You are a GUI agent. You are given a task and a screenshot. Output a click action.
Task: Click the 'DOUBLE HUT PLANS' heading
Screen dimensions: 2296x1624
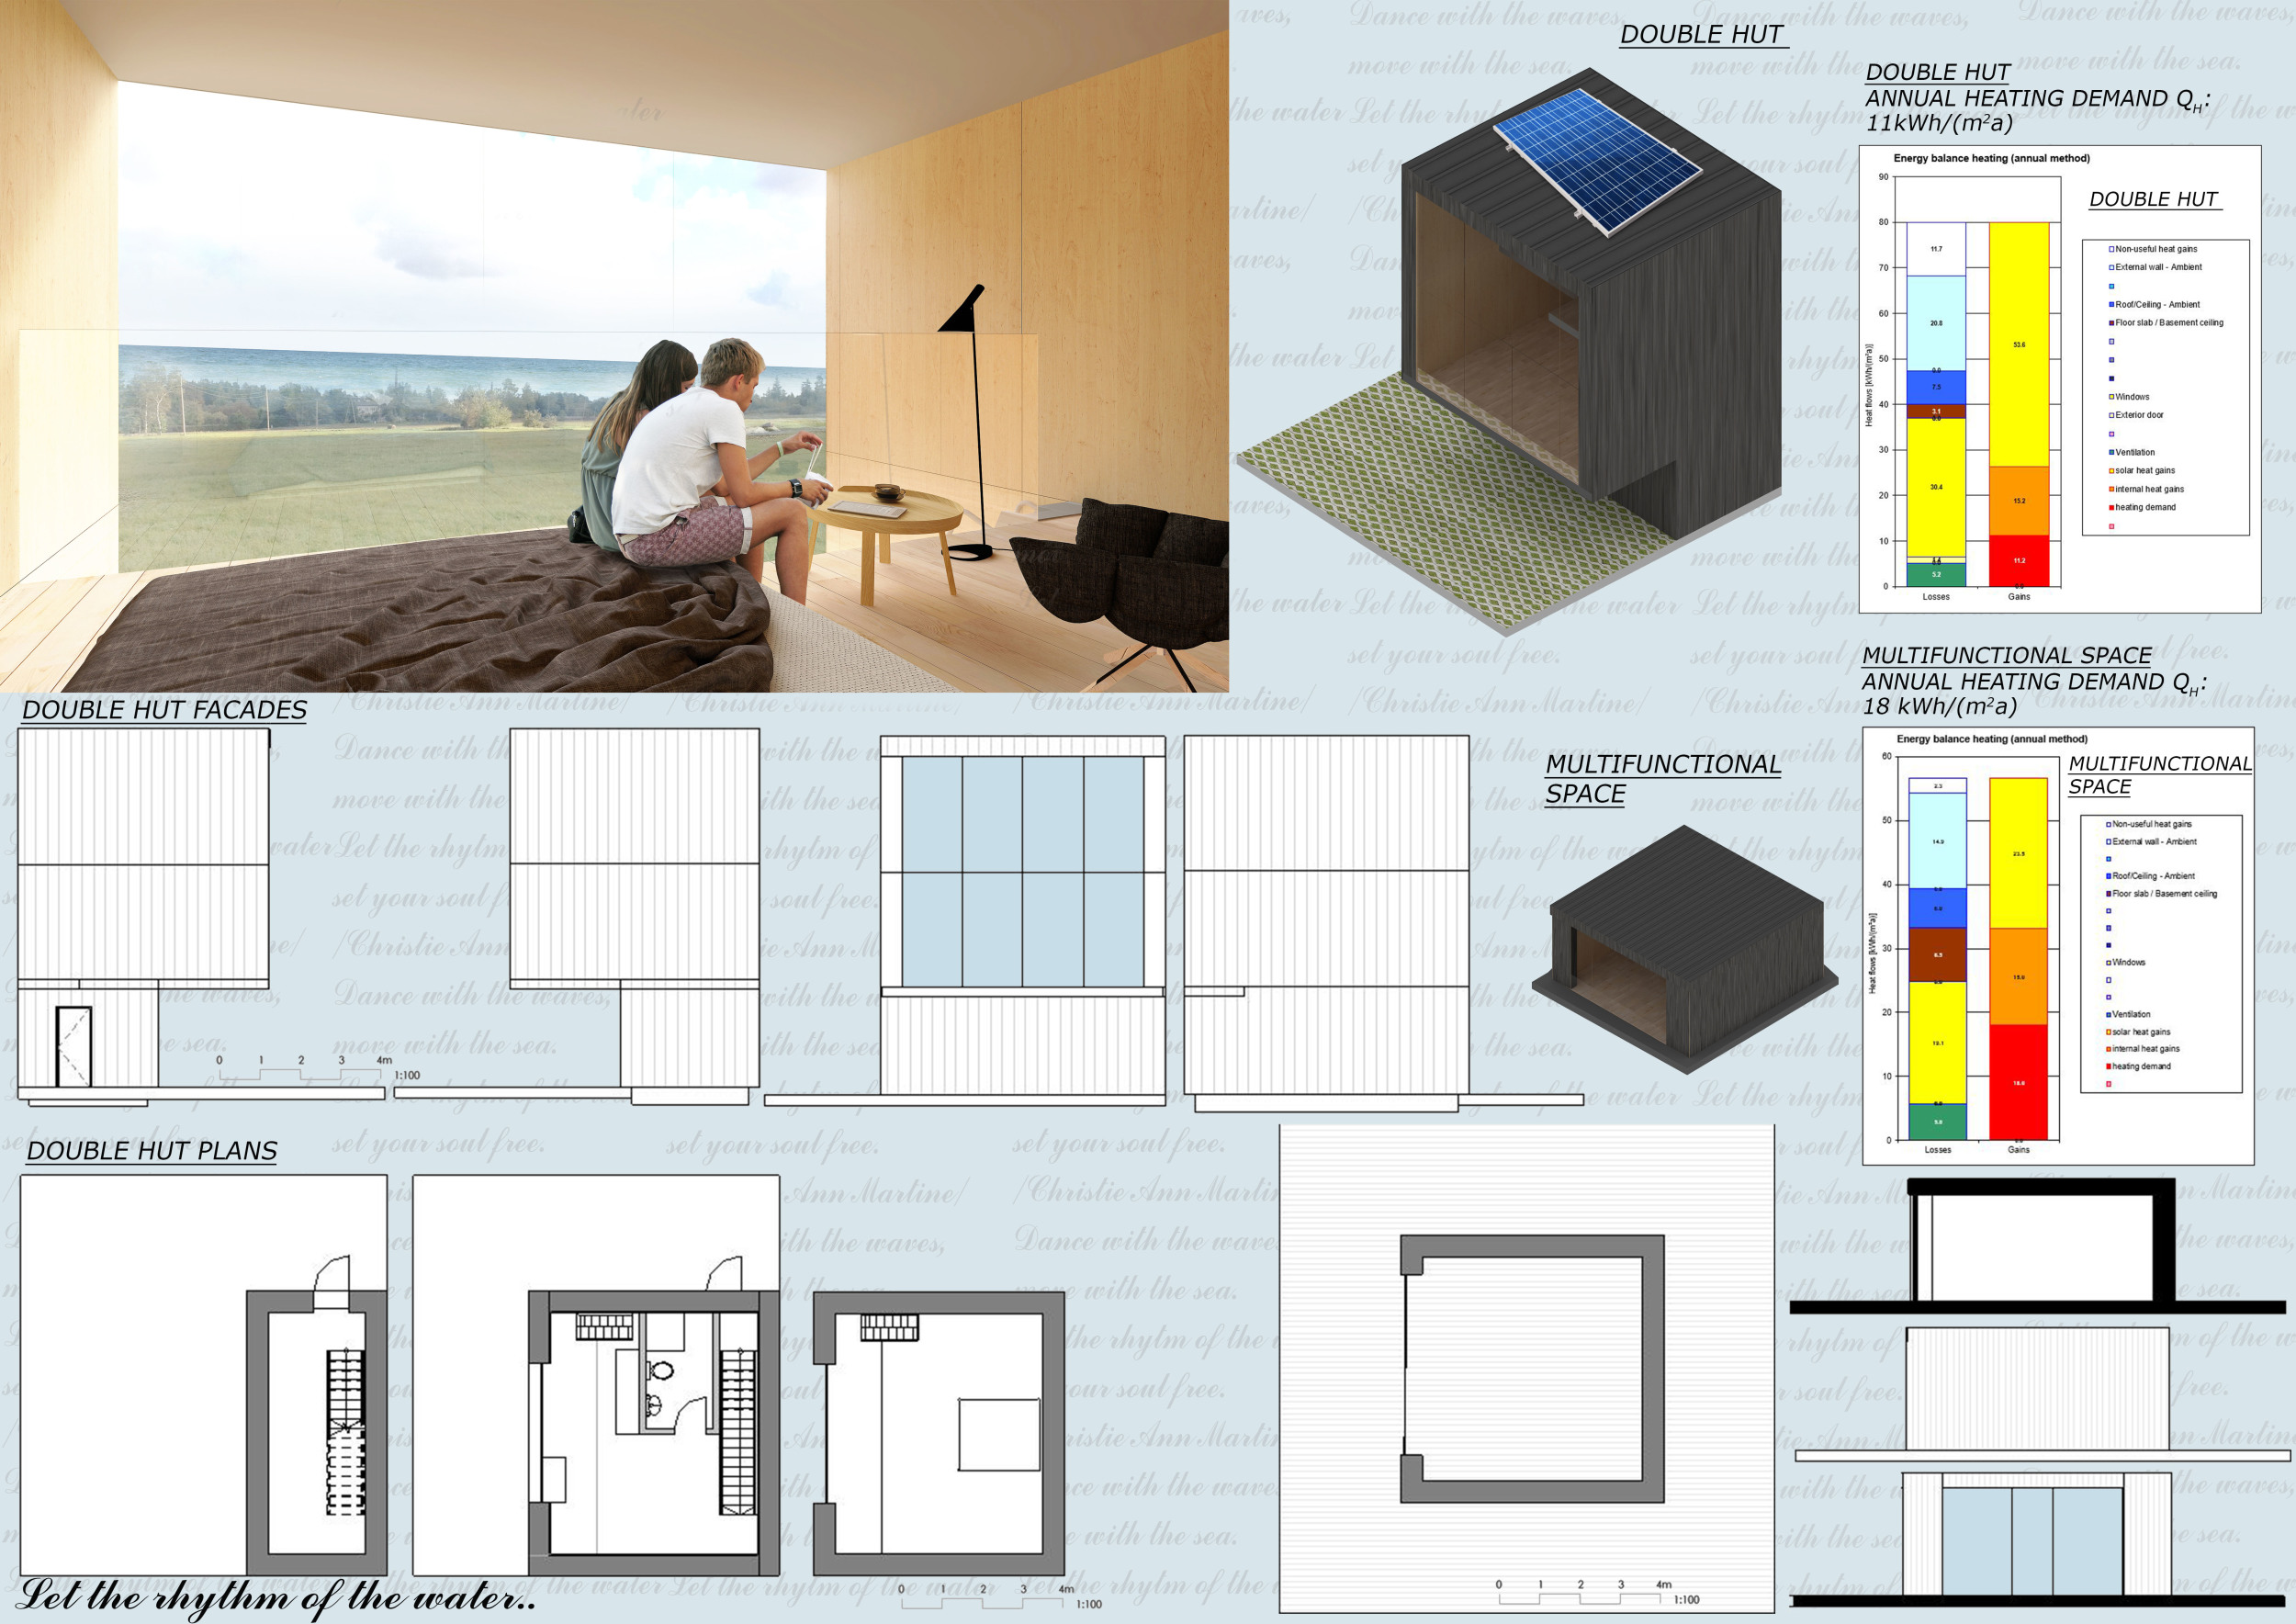pos(151,1151)
